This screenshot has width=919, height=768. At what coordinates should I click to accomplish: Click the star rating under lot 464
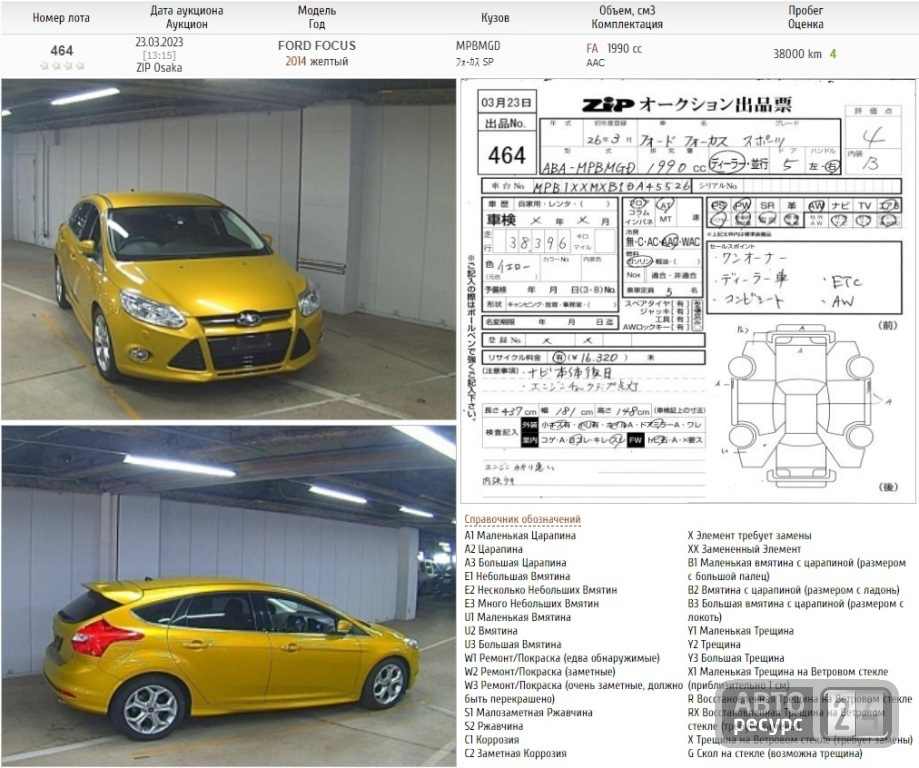(x=62, y=66)
